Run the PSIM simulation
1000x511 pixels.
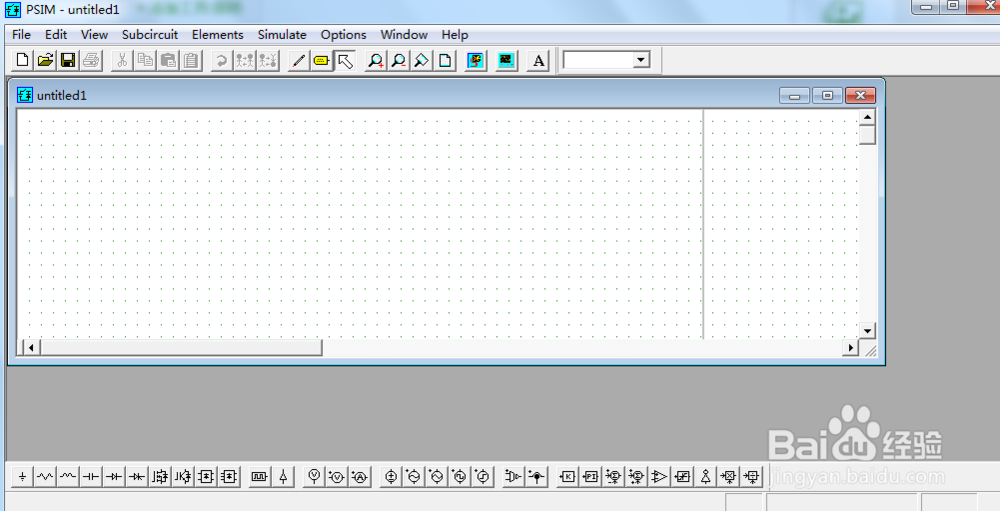tap(475, 61)
